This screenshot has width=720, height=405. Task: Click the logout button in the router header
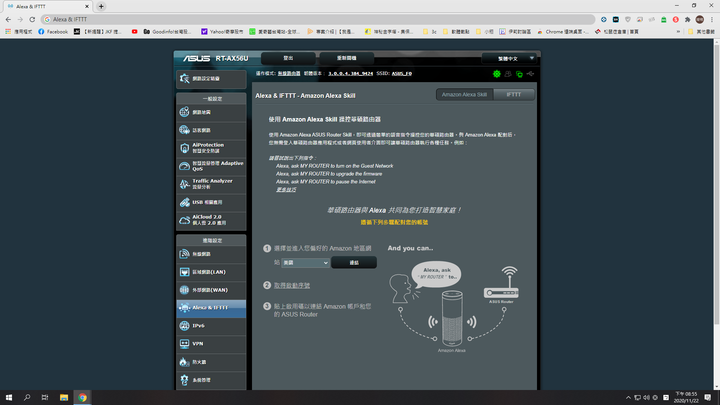288,58
